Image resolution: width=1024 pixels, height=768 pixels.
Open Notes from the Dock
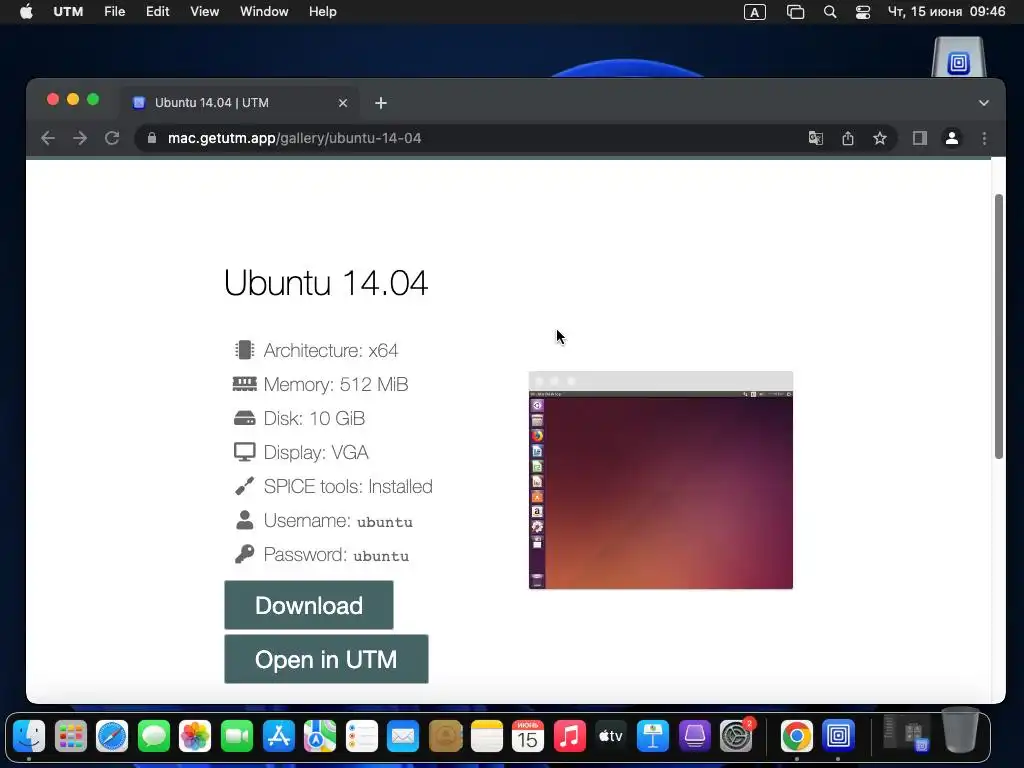(x=487, y=737)
